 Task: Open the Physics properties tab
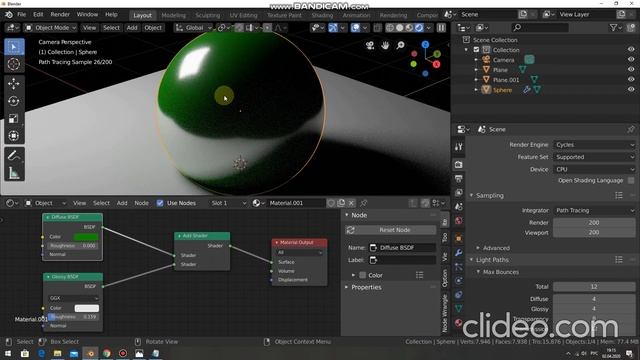(x=458, y=281)
